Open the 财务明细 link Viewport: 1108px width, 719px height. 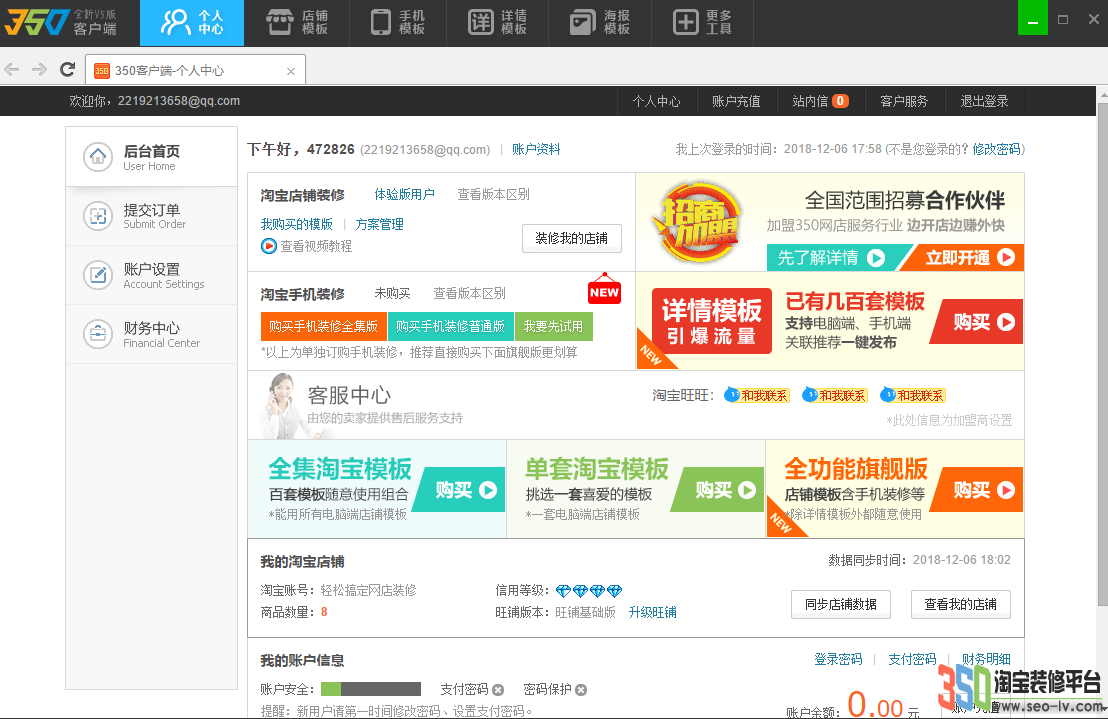point(986,659)
